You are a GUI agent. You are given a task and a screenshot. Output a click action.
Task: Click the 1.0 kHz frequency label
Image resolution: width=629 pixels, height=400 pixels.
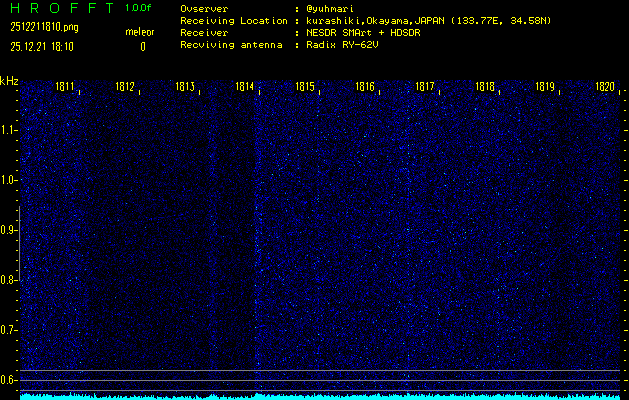point(8,180)
